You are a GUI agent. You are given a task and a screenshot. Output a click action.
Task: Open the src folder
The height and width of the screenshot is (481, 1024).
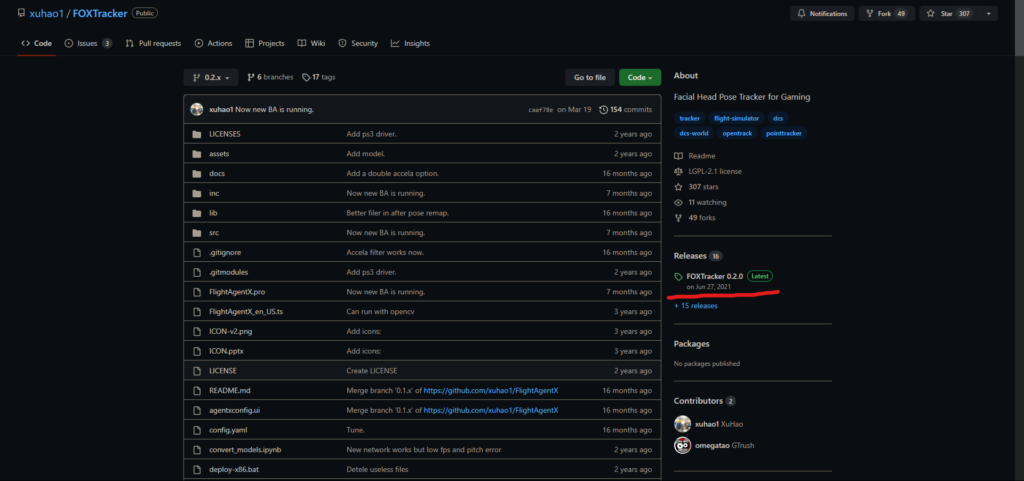pyautogui.click(x=214, y=232)
